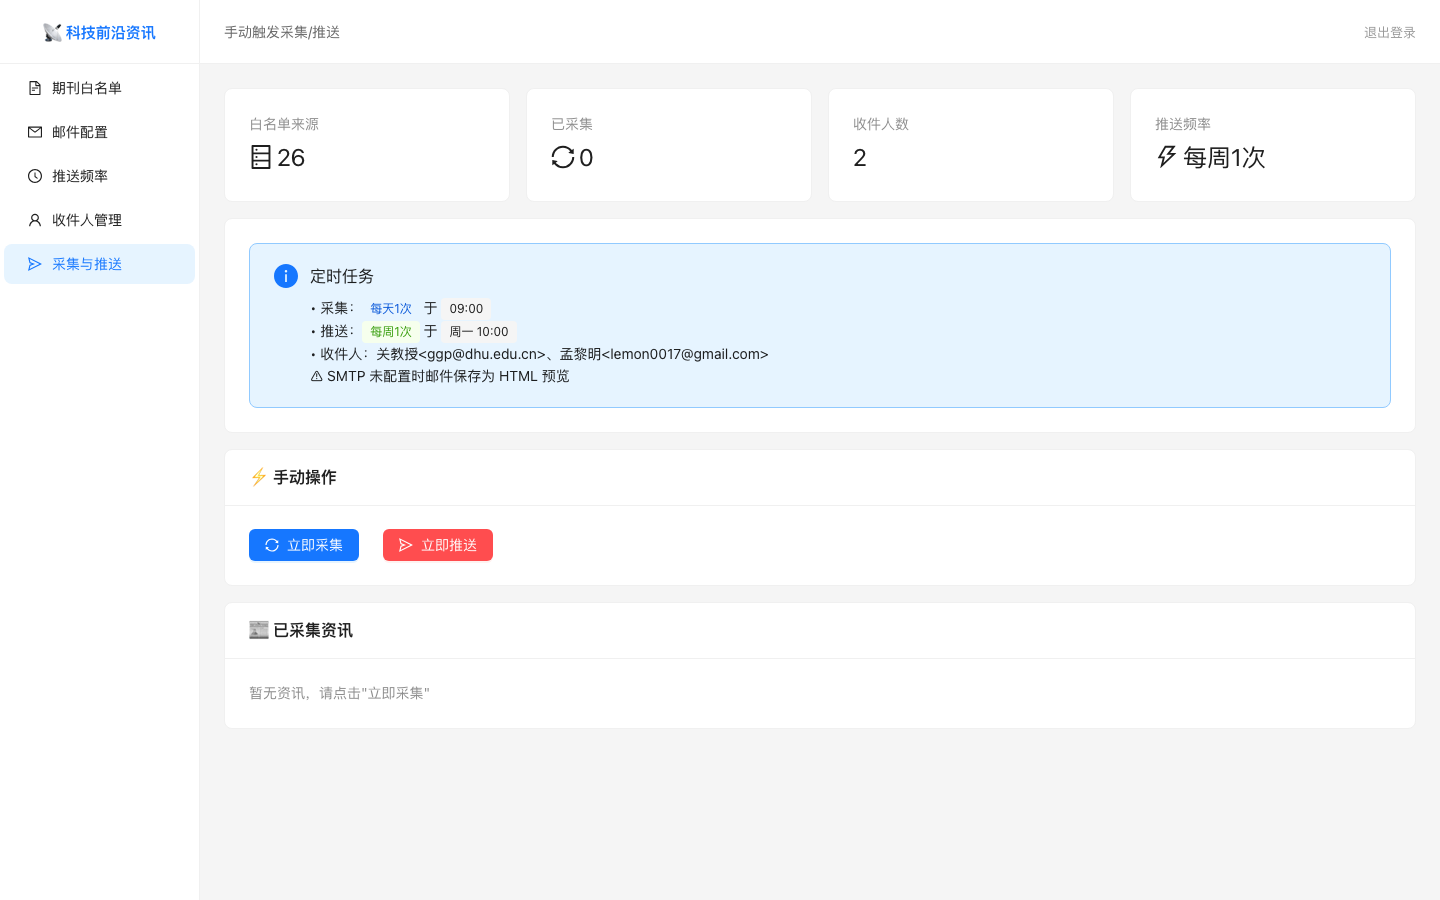1440x900 pixels.
Task: Click the recipient count value 2
Action: pos(860,158)
